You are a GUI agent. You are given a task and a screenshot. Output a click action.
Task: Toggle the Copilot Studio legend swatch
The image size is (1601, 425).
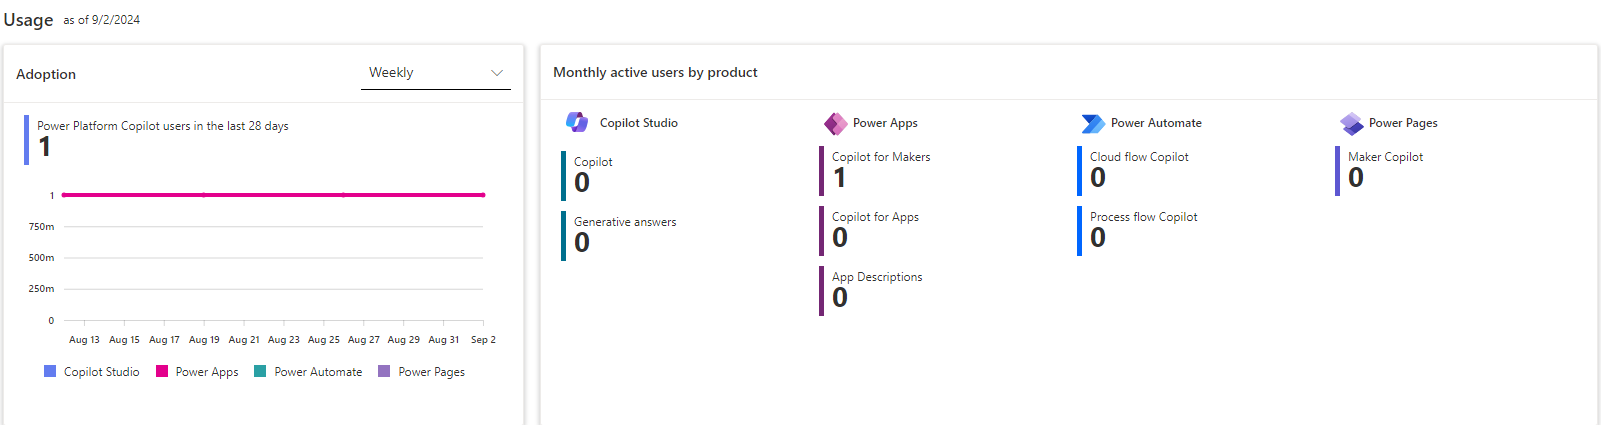pos(50,371)
